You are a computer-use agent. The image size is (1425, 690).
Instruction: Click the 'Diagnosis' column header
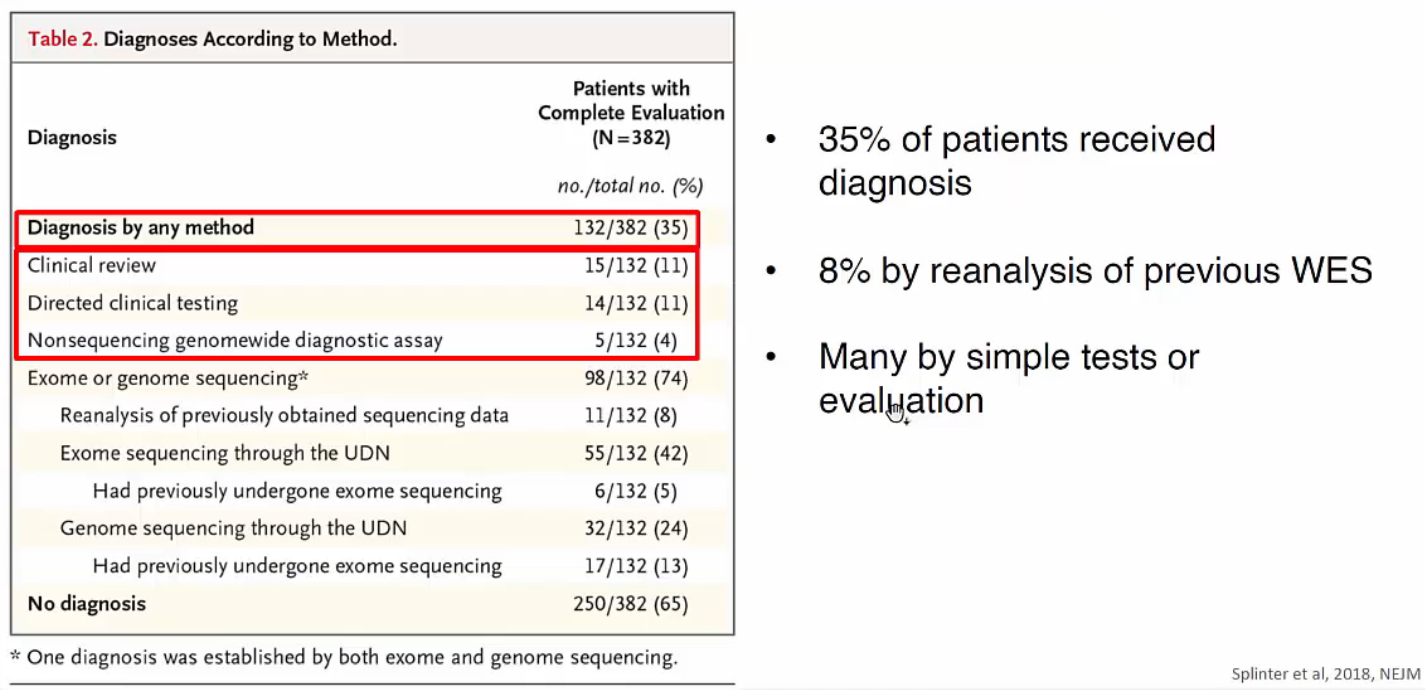(72, 138)
